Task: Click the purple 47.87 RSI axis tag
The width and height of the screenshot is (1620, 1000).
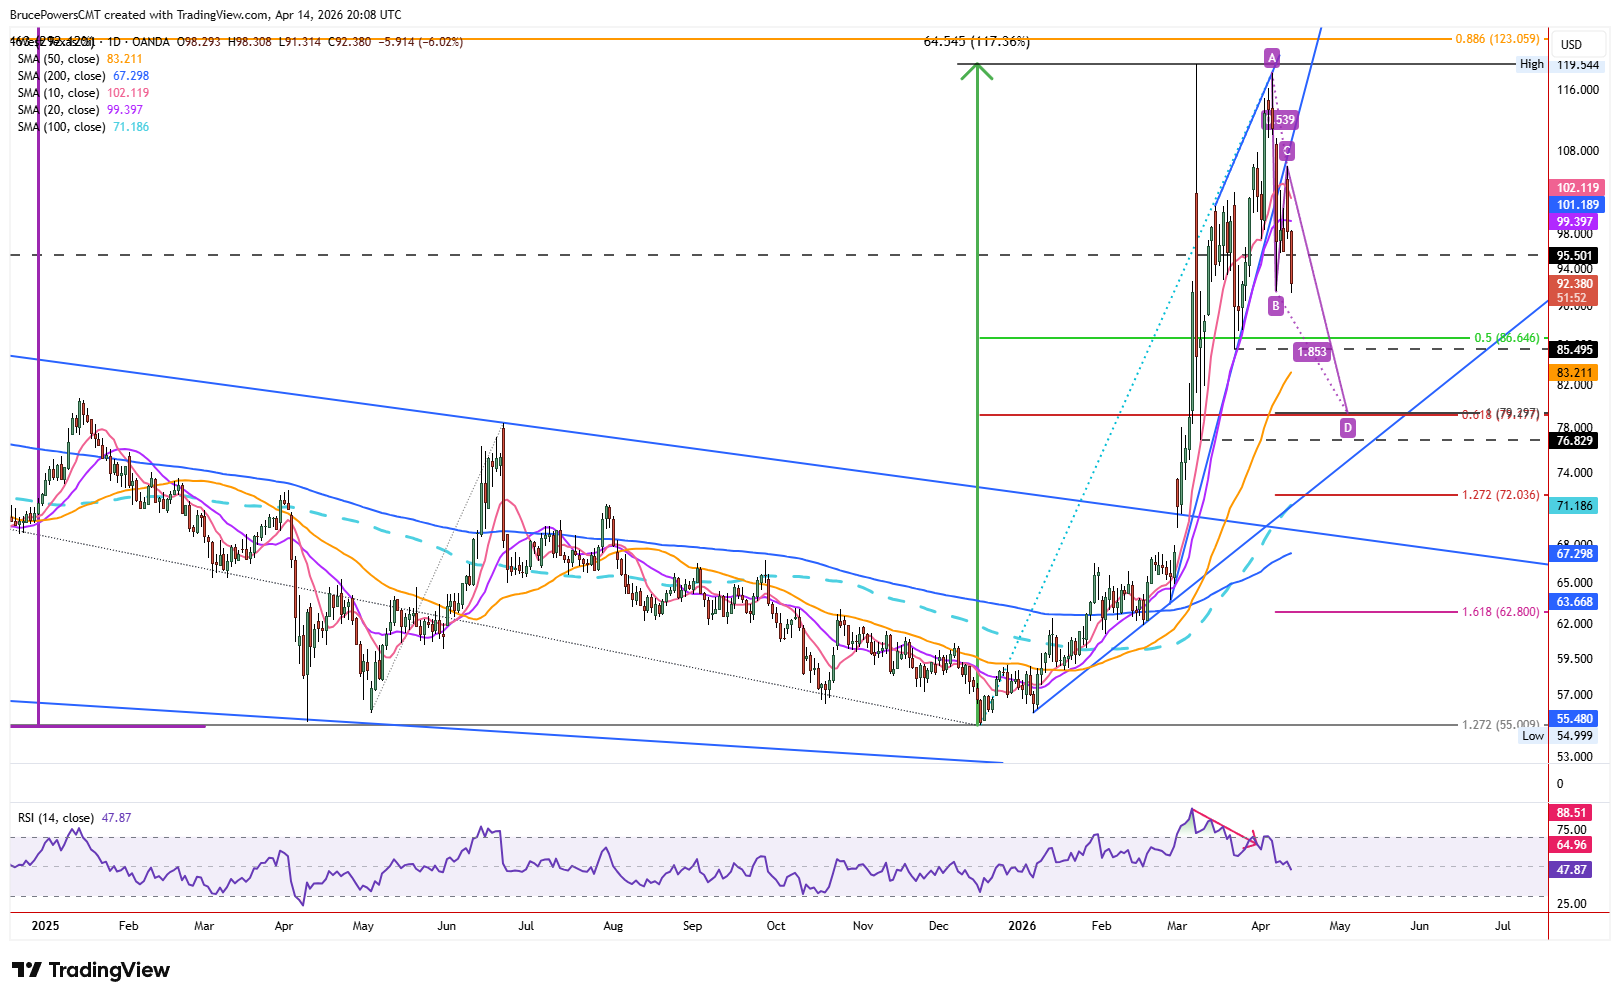Action: click(x=1571, y=870)
